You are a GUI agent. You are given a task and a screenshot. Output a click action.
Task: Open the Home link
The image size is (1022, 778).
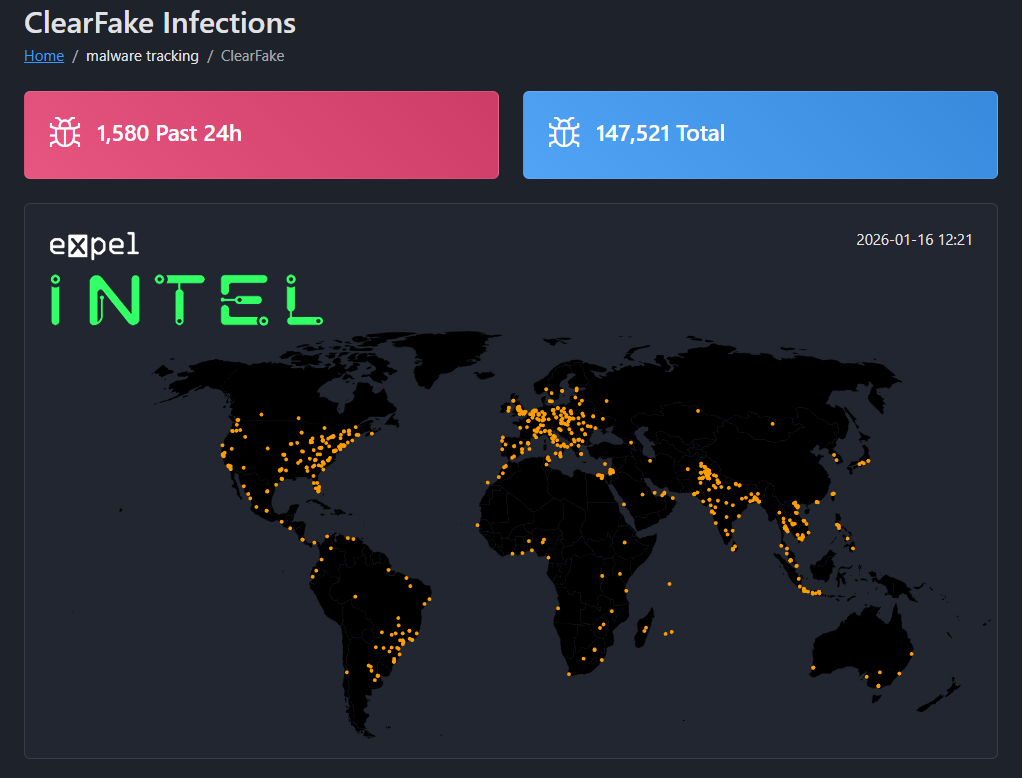(43, 56)
